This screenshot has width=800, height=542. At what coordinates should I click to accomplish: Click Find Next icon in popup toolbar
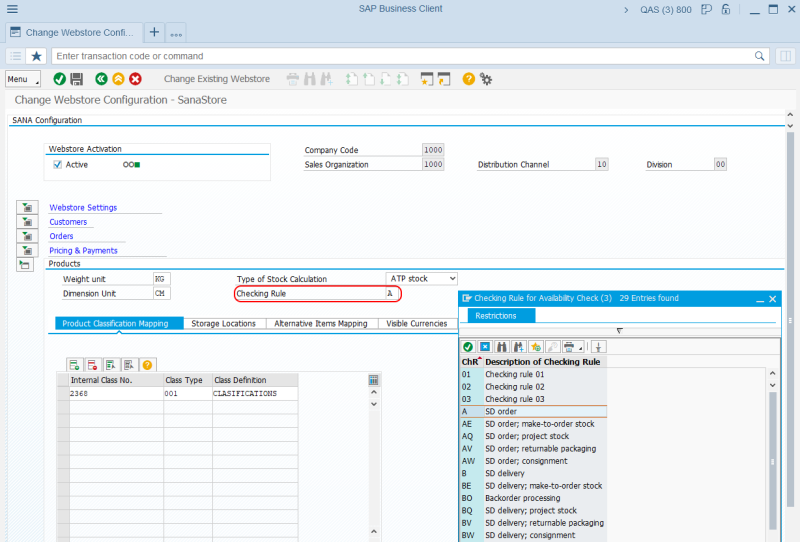click(x=518, y=347)
